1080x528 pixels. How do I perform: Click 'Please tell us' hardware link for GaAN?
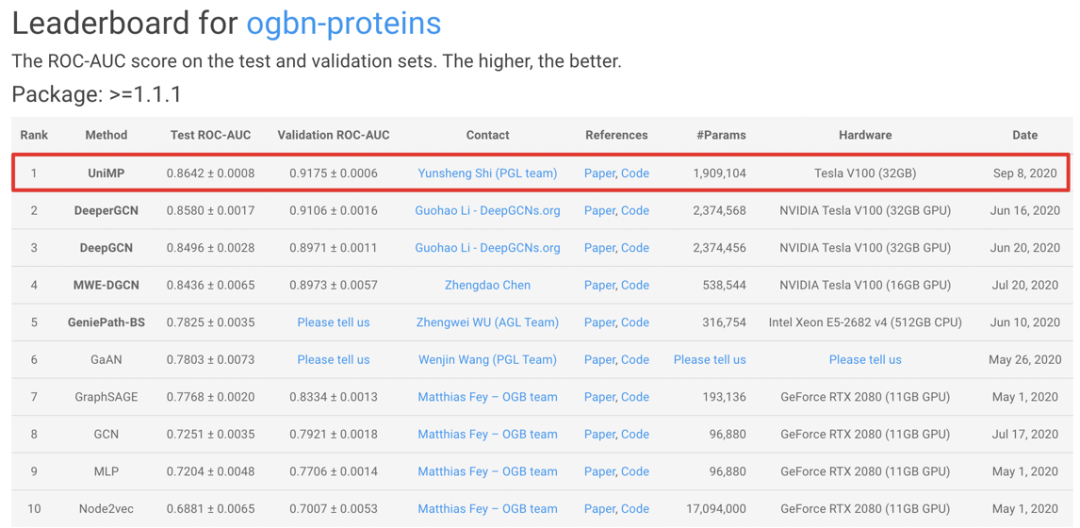[x=865, y=359]
